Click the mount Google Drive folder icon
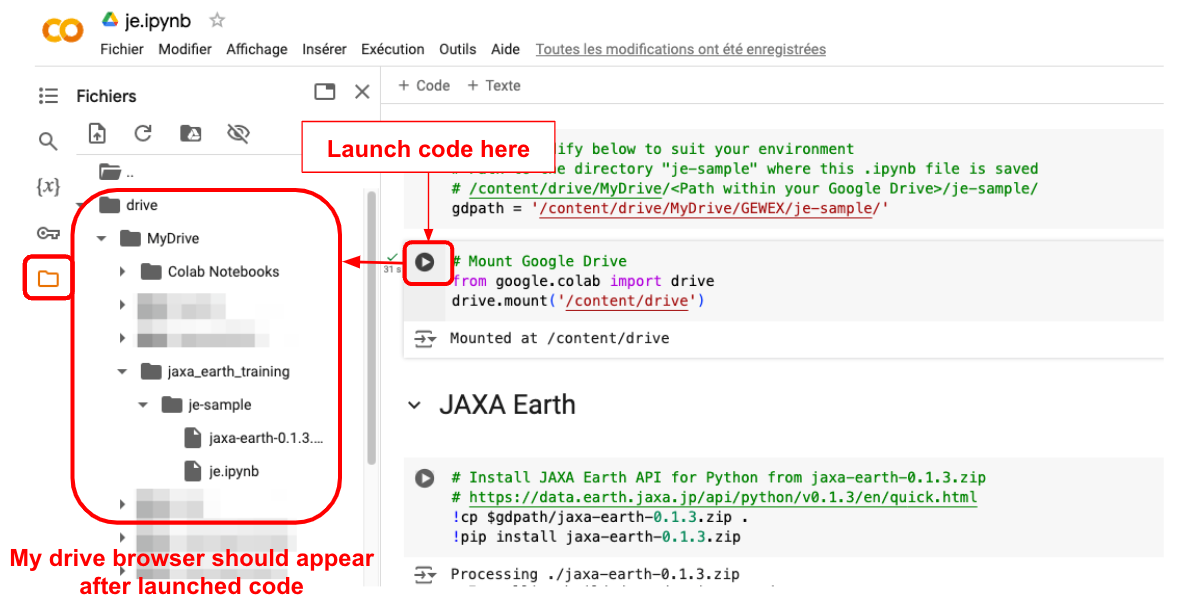Screen dimensions: 1177x603 tap(190, 134)
